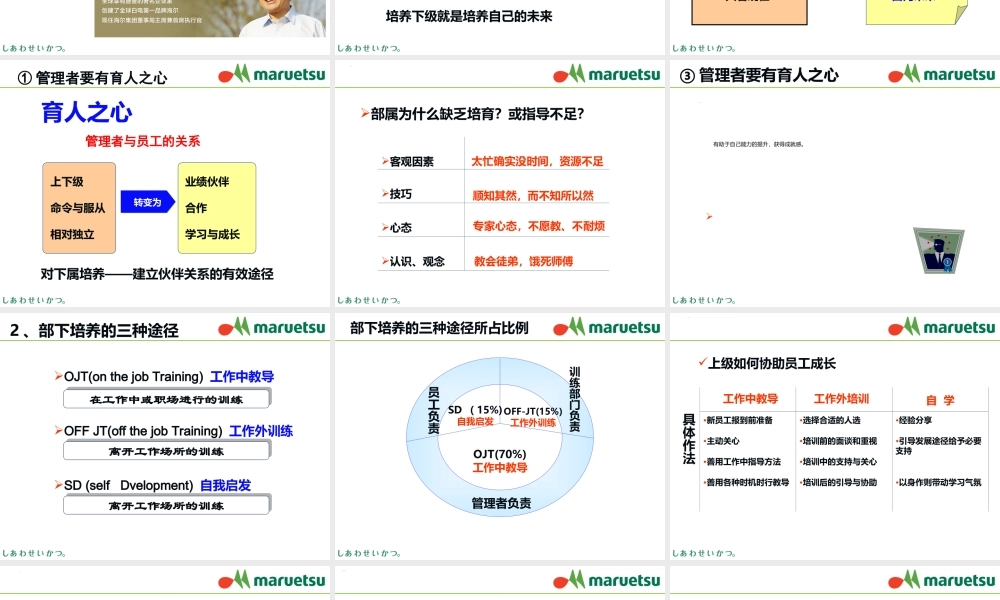Select slide titled ① 管理者要有育人之心

tap(165, 184)
